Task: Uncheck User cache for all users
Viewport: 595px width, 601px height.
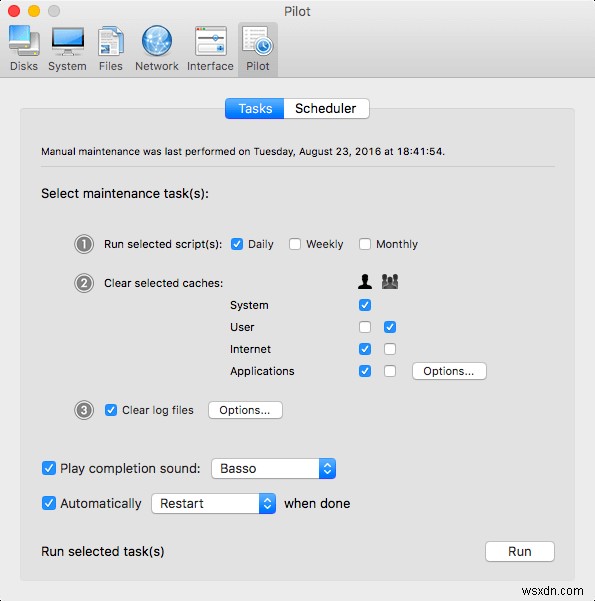Action: pos(390,327)
